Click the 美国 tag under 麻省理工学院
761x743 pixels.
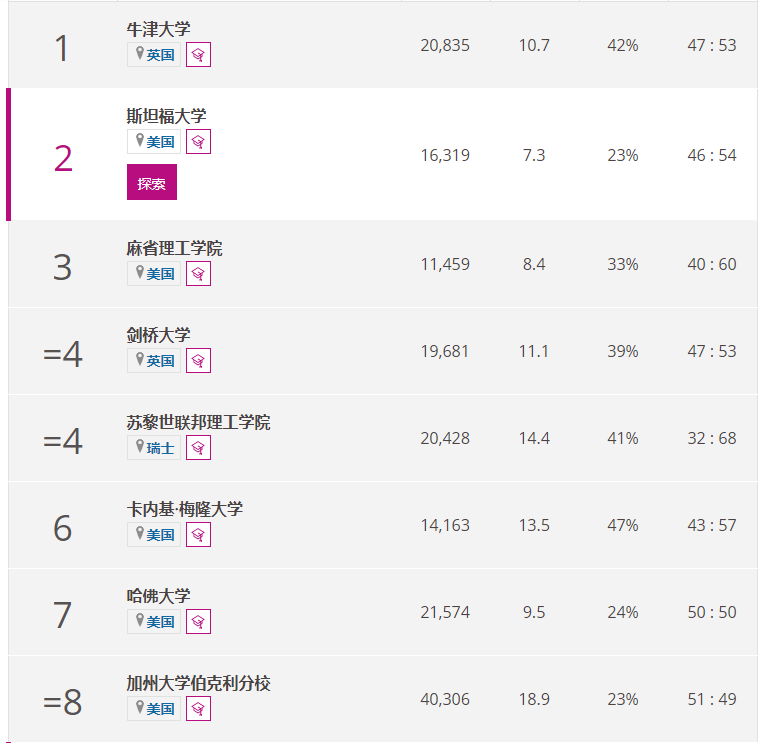pyautogui.click(x=154, y=274)
